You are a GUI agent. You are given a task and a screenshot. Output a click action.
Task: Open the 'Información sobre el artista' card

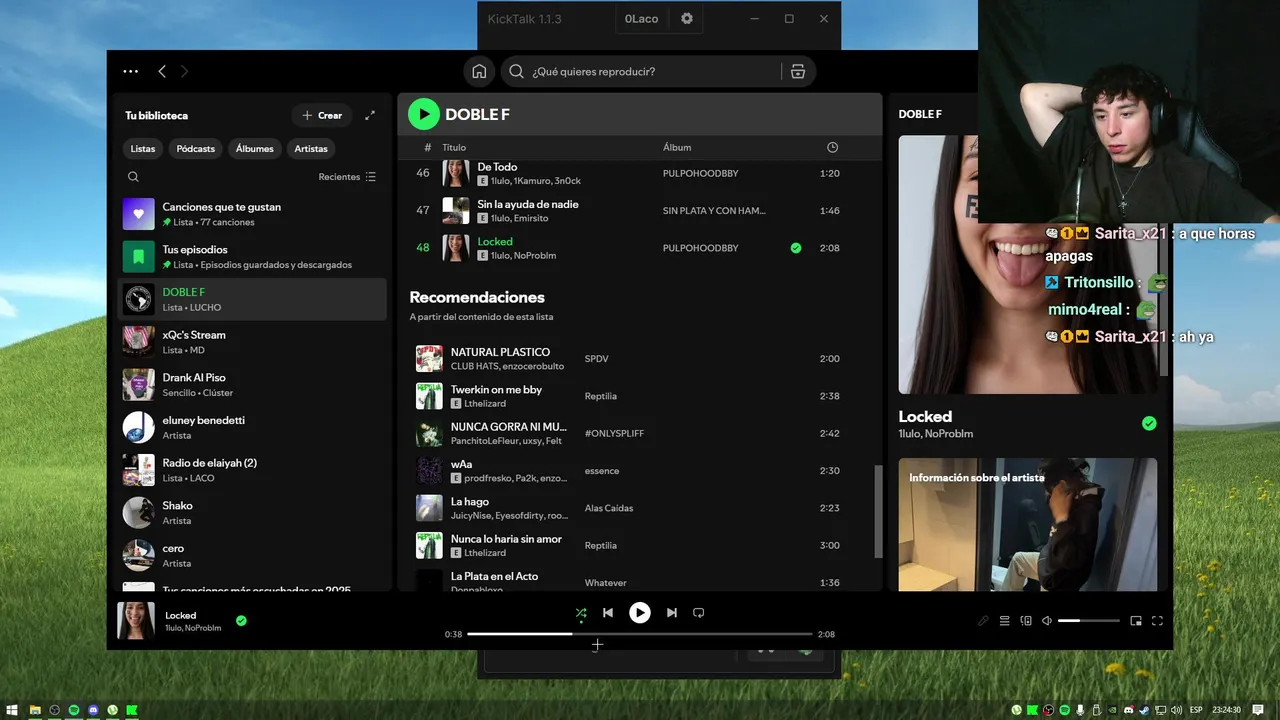1028,524
